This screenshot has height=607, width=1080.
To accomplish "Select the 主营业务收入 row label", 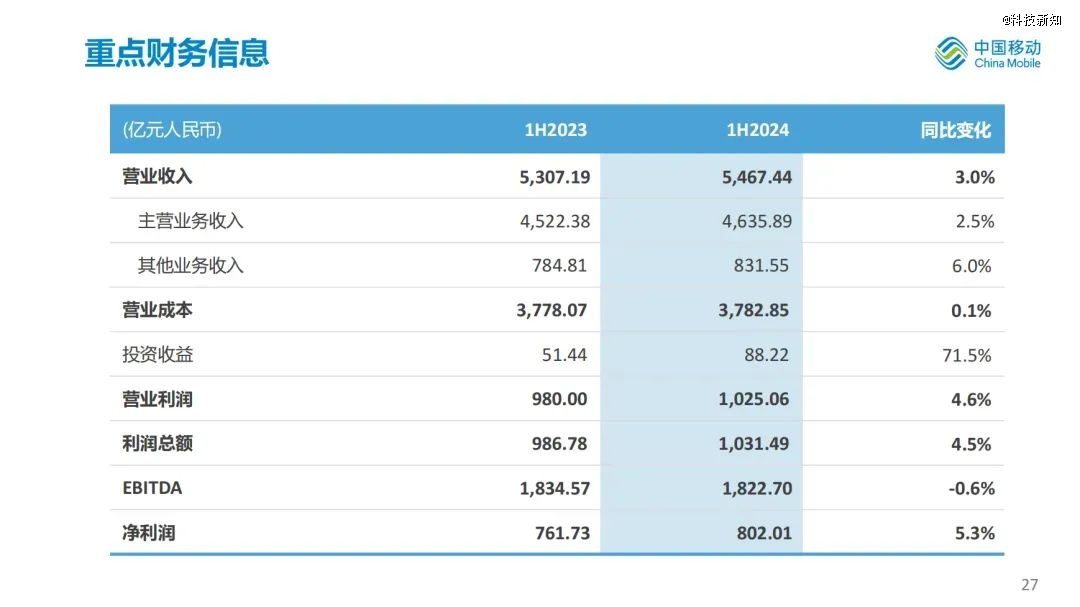I will [191, 221].
